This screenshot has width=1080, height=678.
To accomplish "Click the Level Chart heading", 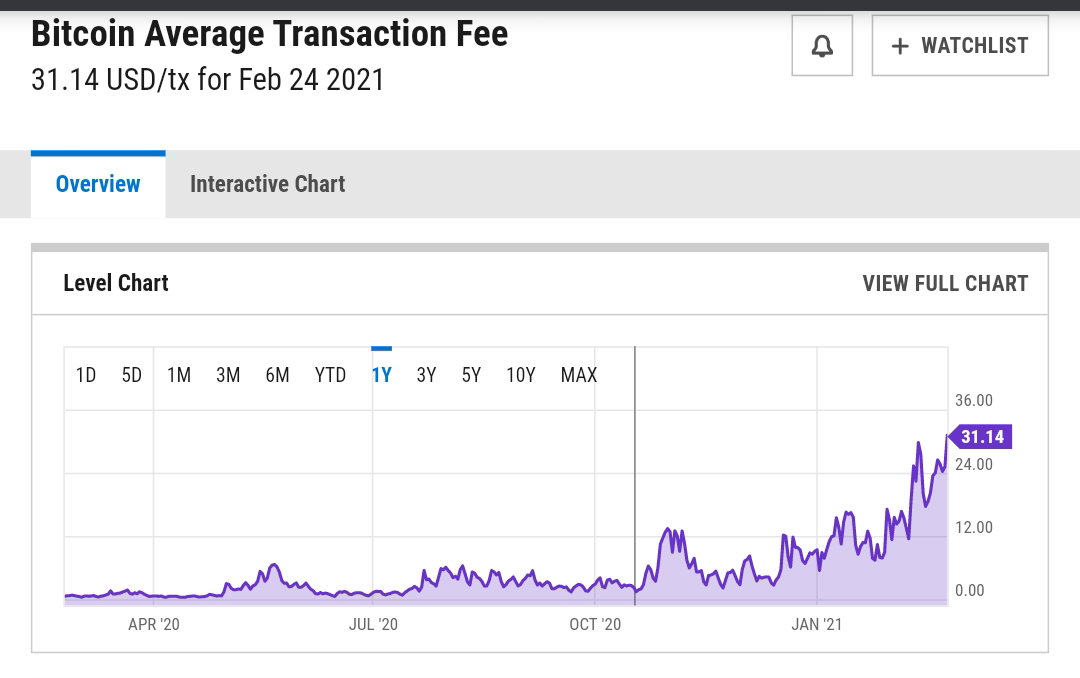I will pos(116,282).
